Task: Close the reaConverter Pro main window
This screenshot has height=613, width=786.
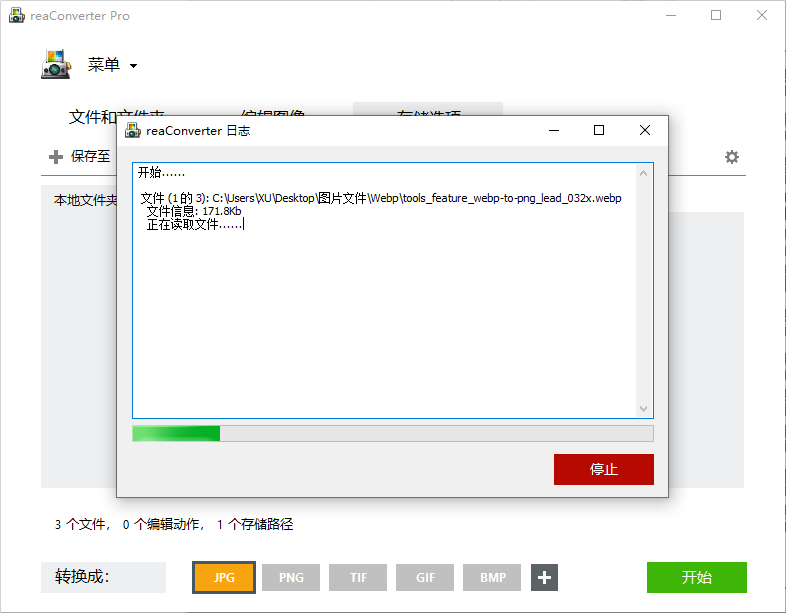Action: click(762, 16)
